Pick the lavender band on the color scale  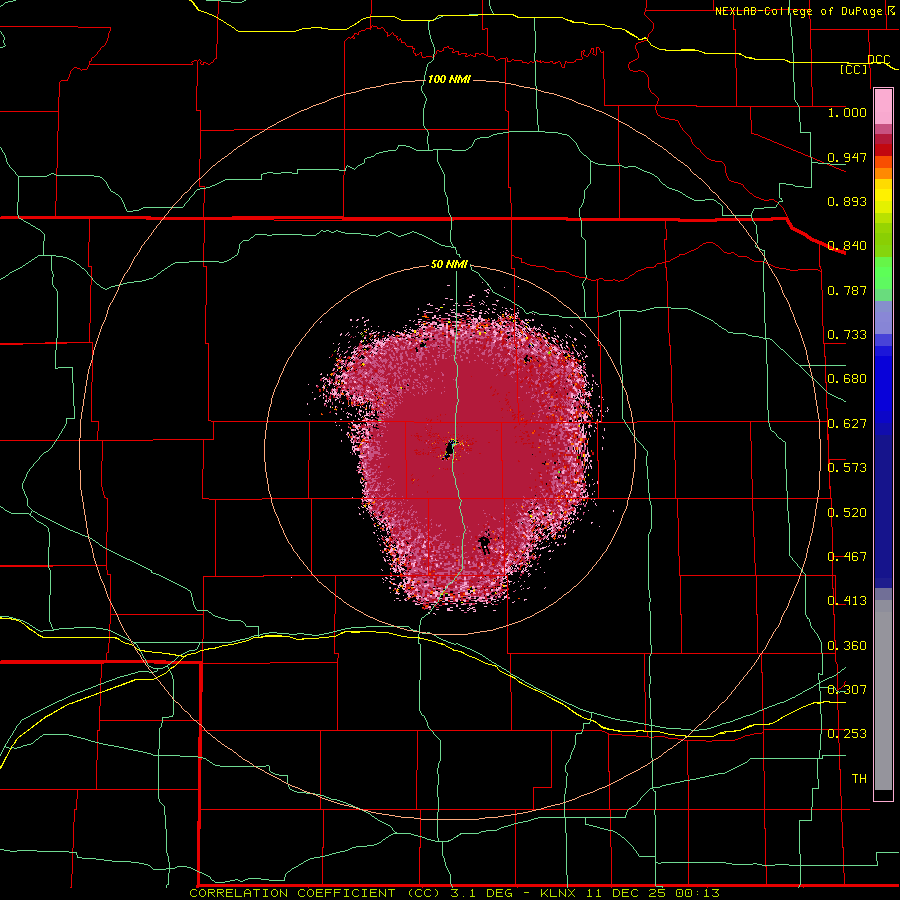tap(883, 317)
